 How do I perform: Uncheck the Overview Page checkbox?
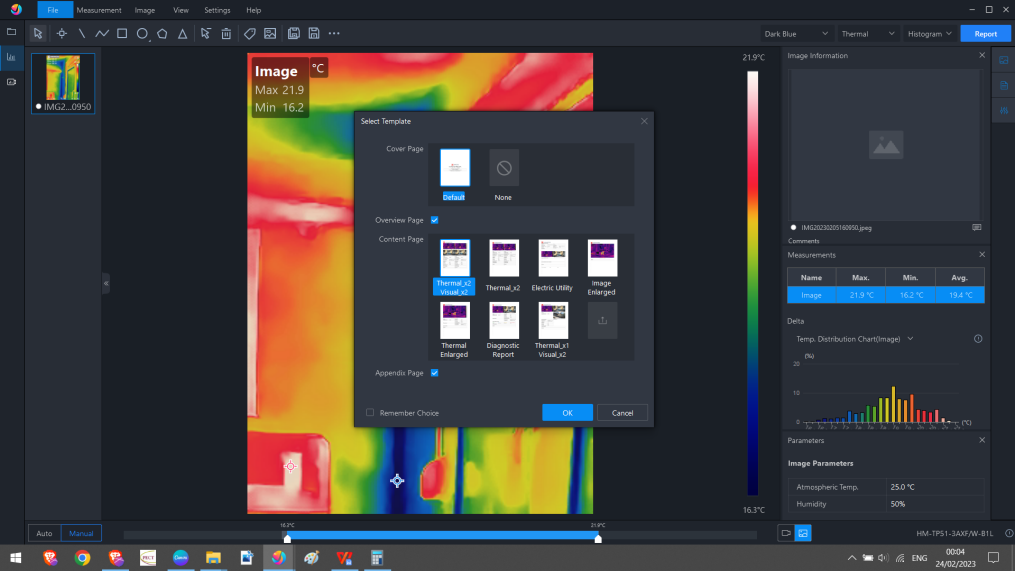click(x=434, y=220)
